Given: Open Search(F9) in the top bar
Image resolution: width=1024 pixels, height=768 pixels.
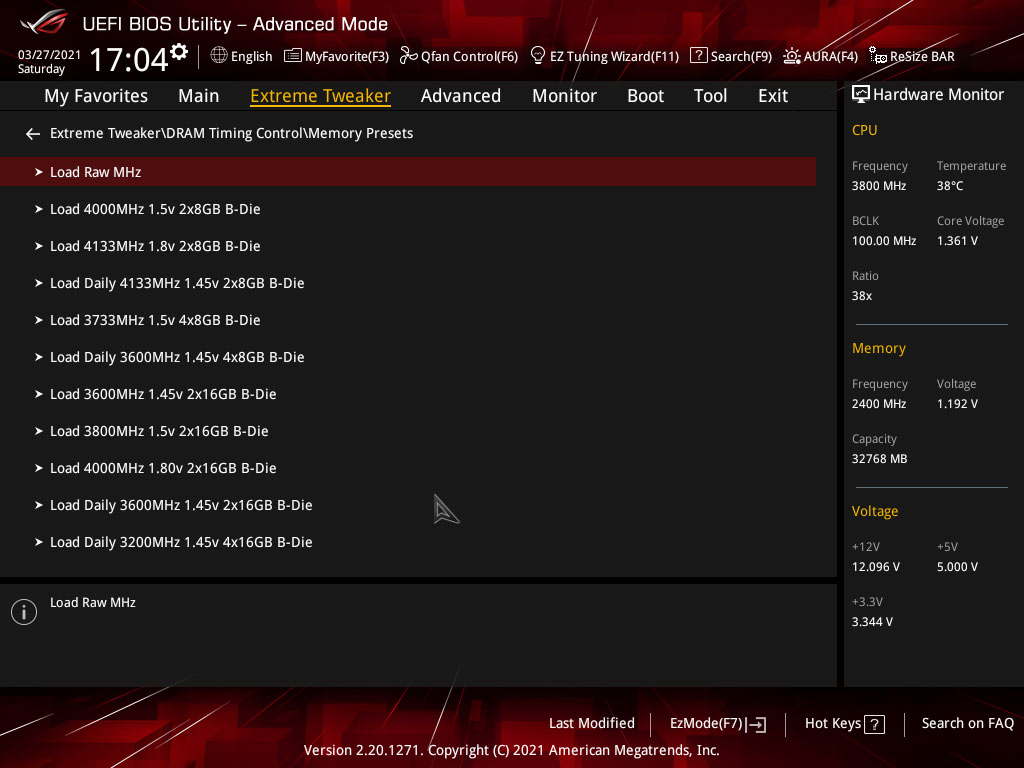Looking at the screenshot, I should (x=731, y=56).
